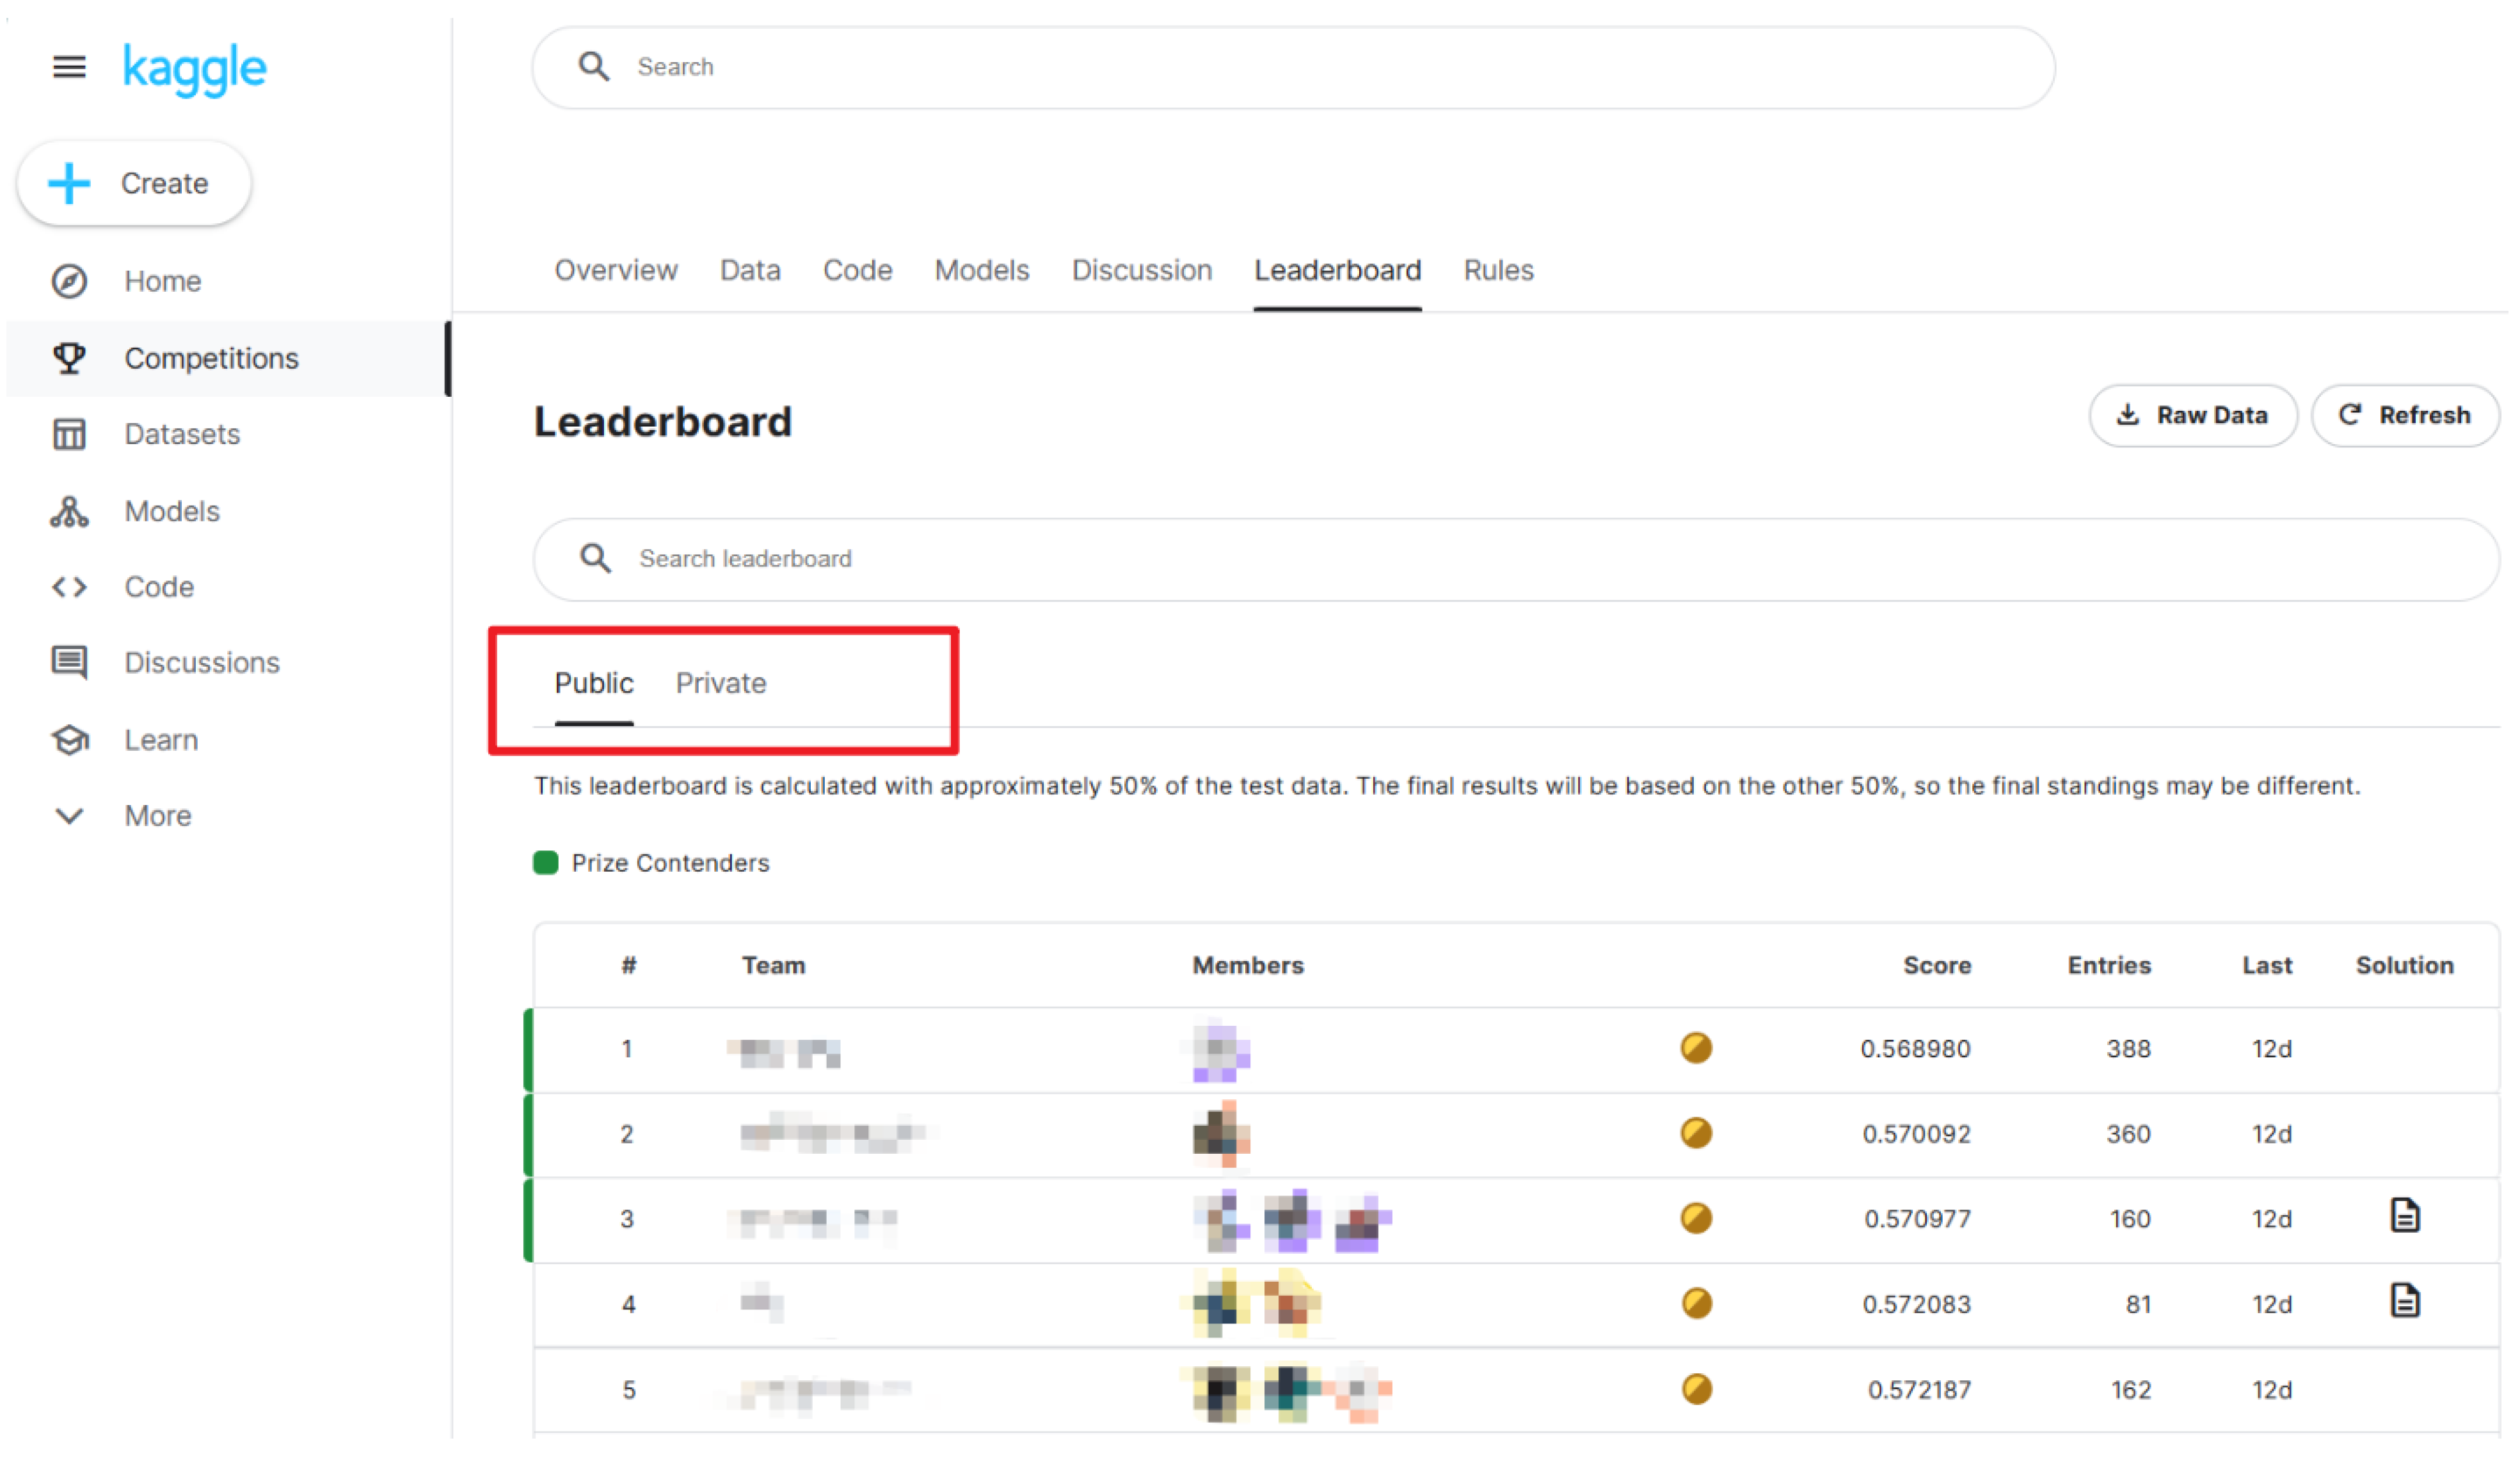This screenshot has width=2520, height=1461.
Task: Click the Models sidebar icon
Action: pyautogui.click(x=69, y=511)
